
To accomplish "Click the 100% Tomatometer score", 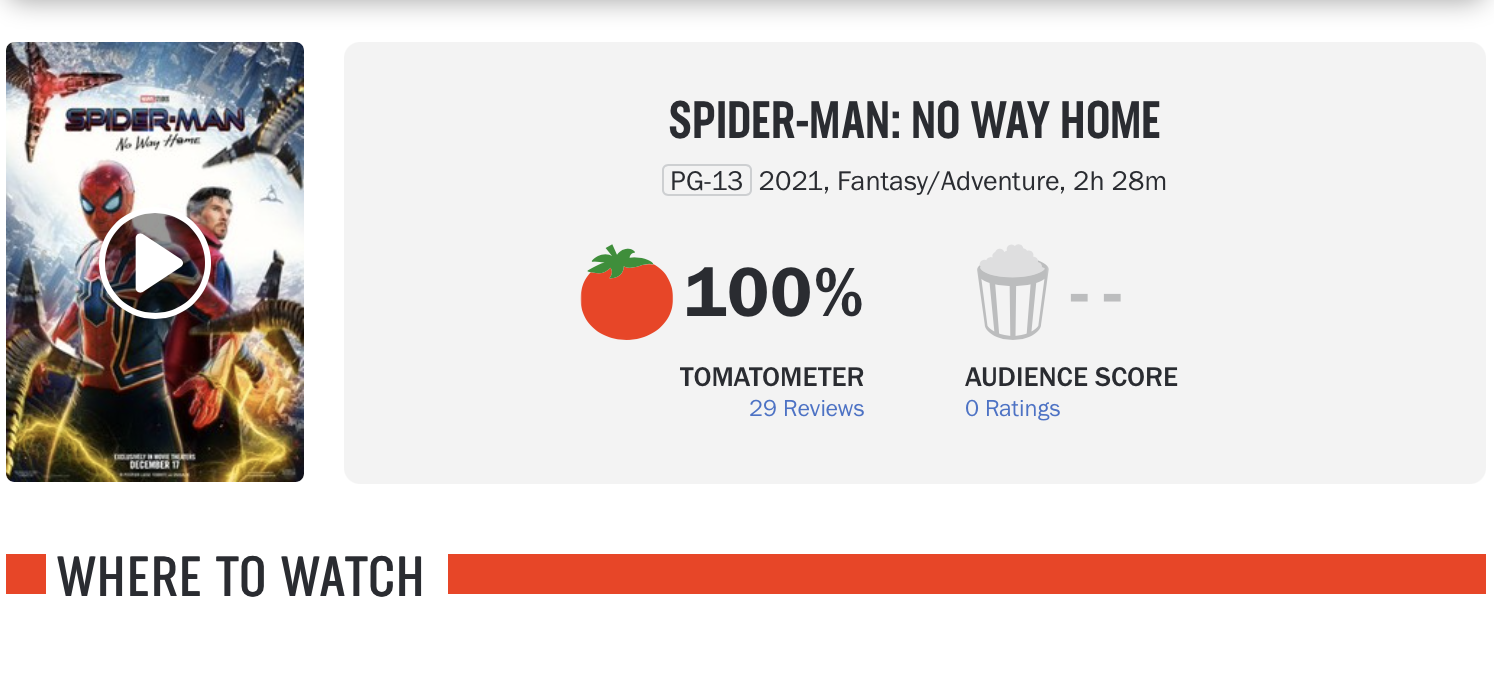I will click(775, 295).
